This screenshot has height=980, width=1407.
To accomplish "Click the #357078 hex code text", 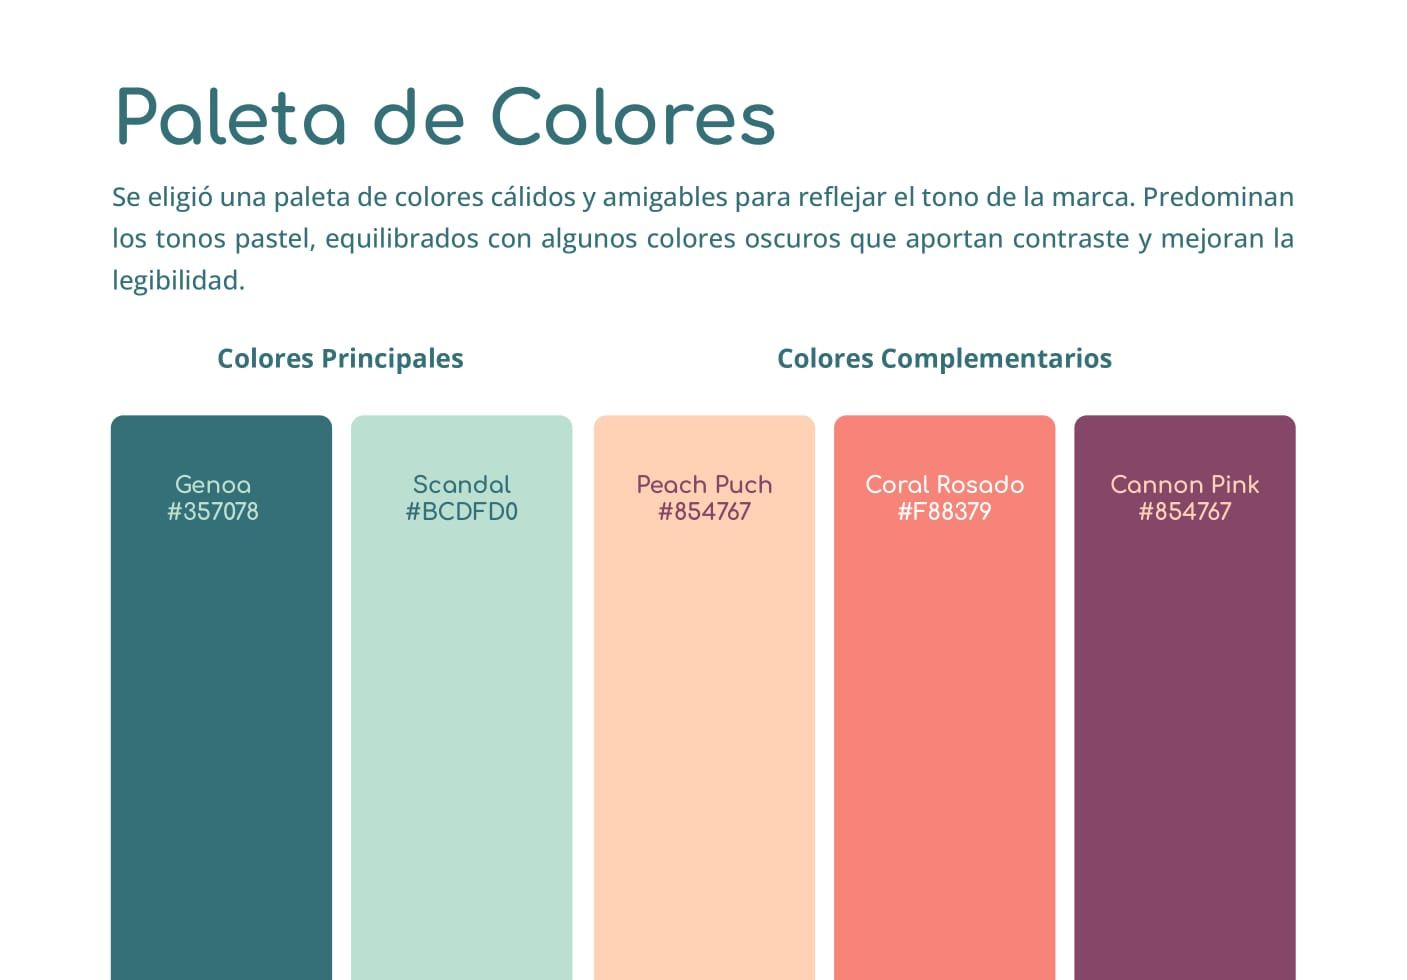I will coord(213,511).
